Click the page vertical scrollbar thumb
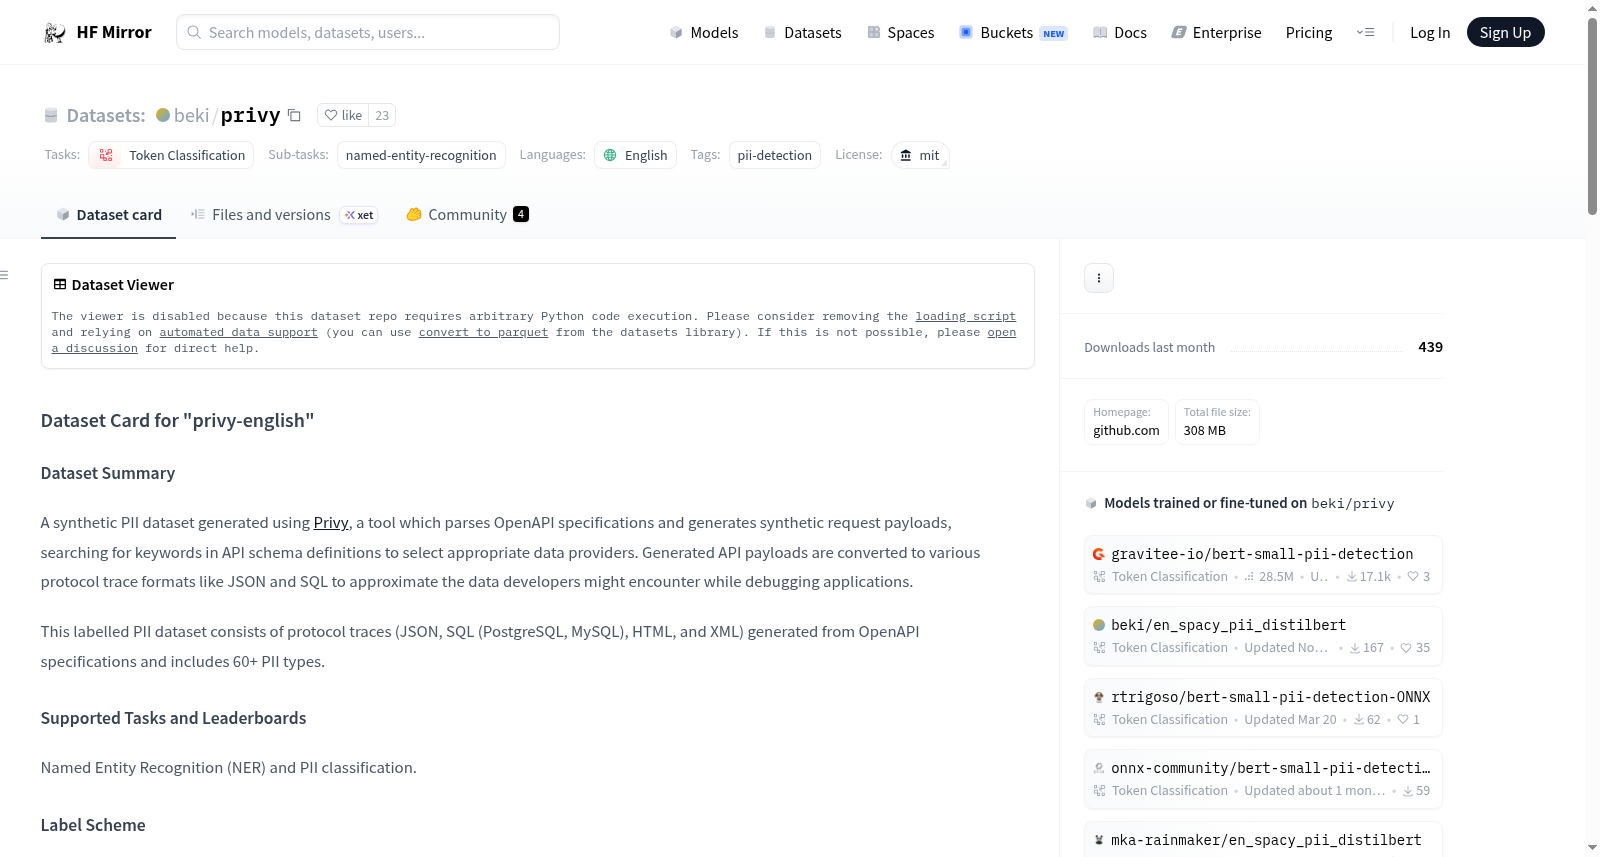Viewport: 1600px width, 857px height. pos(1592,116)
